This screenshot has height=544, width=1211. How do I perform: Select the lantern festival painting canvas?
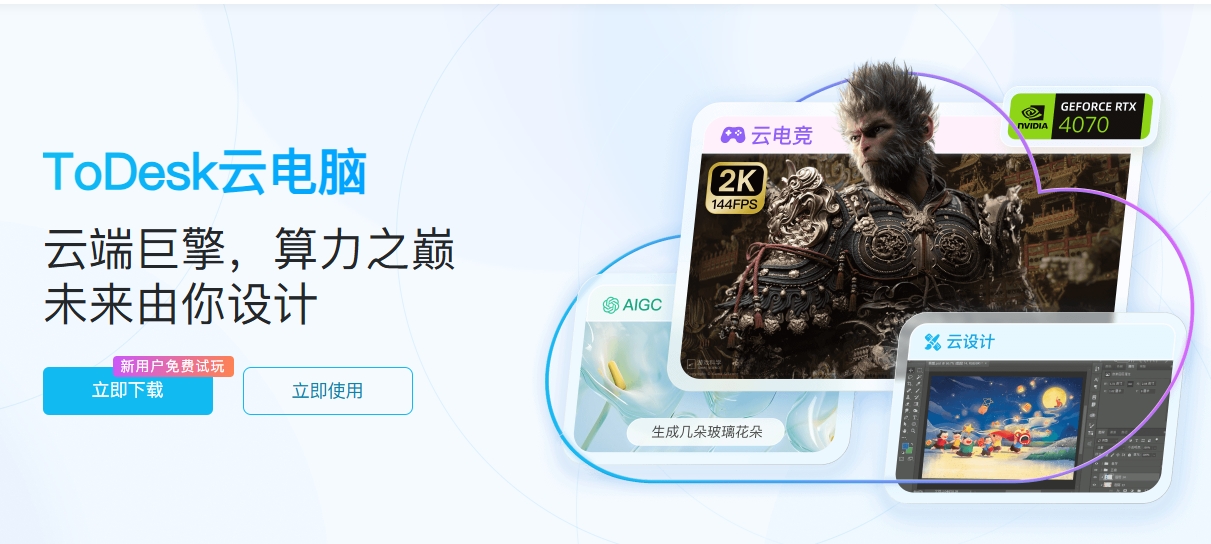[1004, 426]
